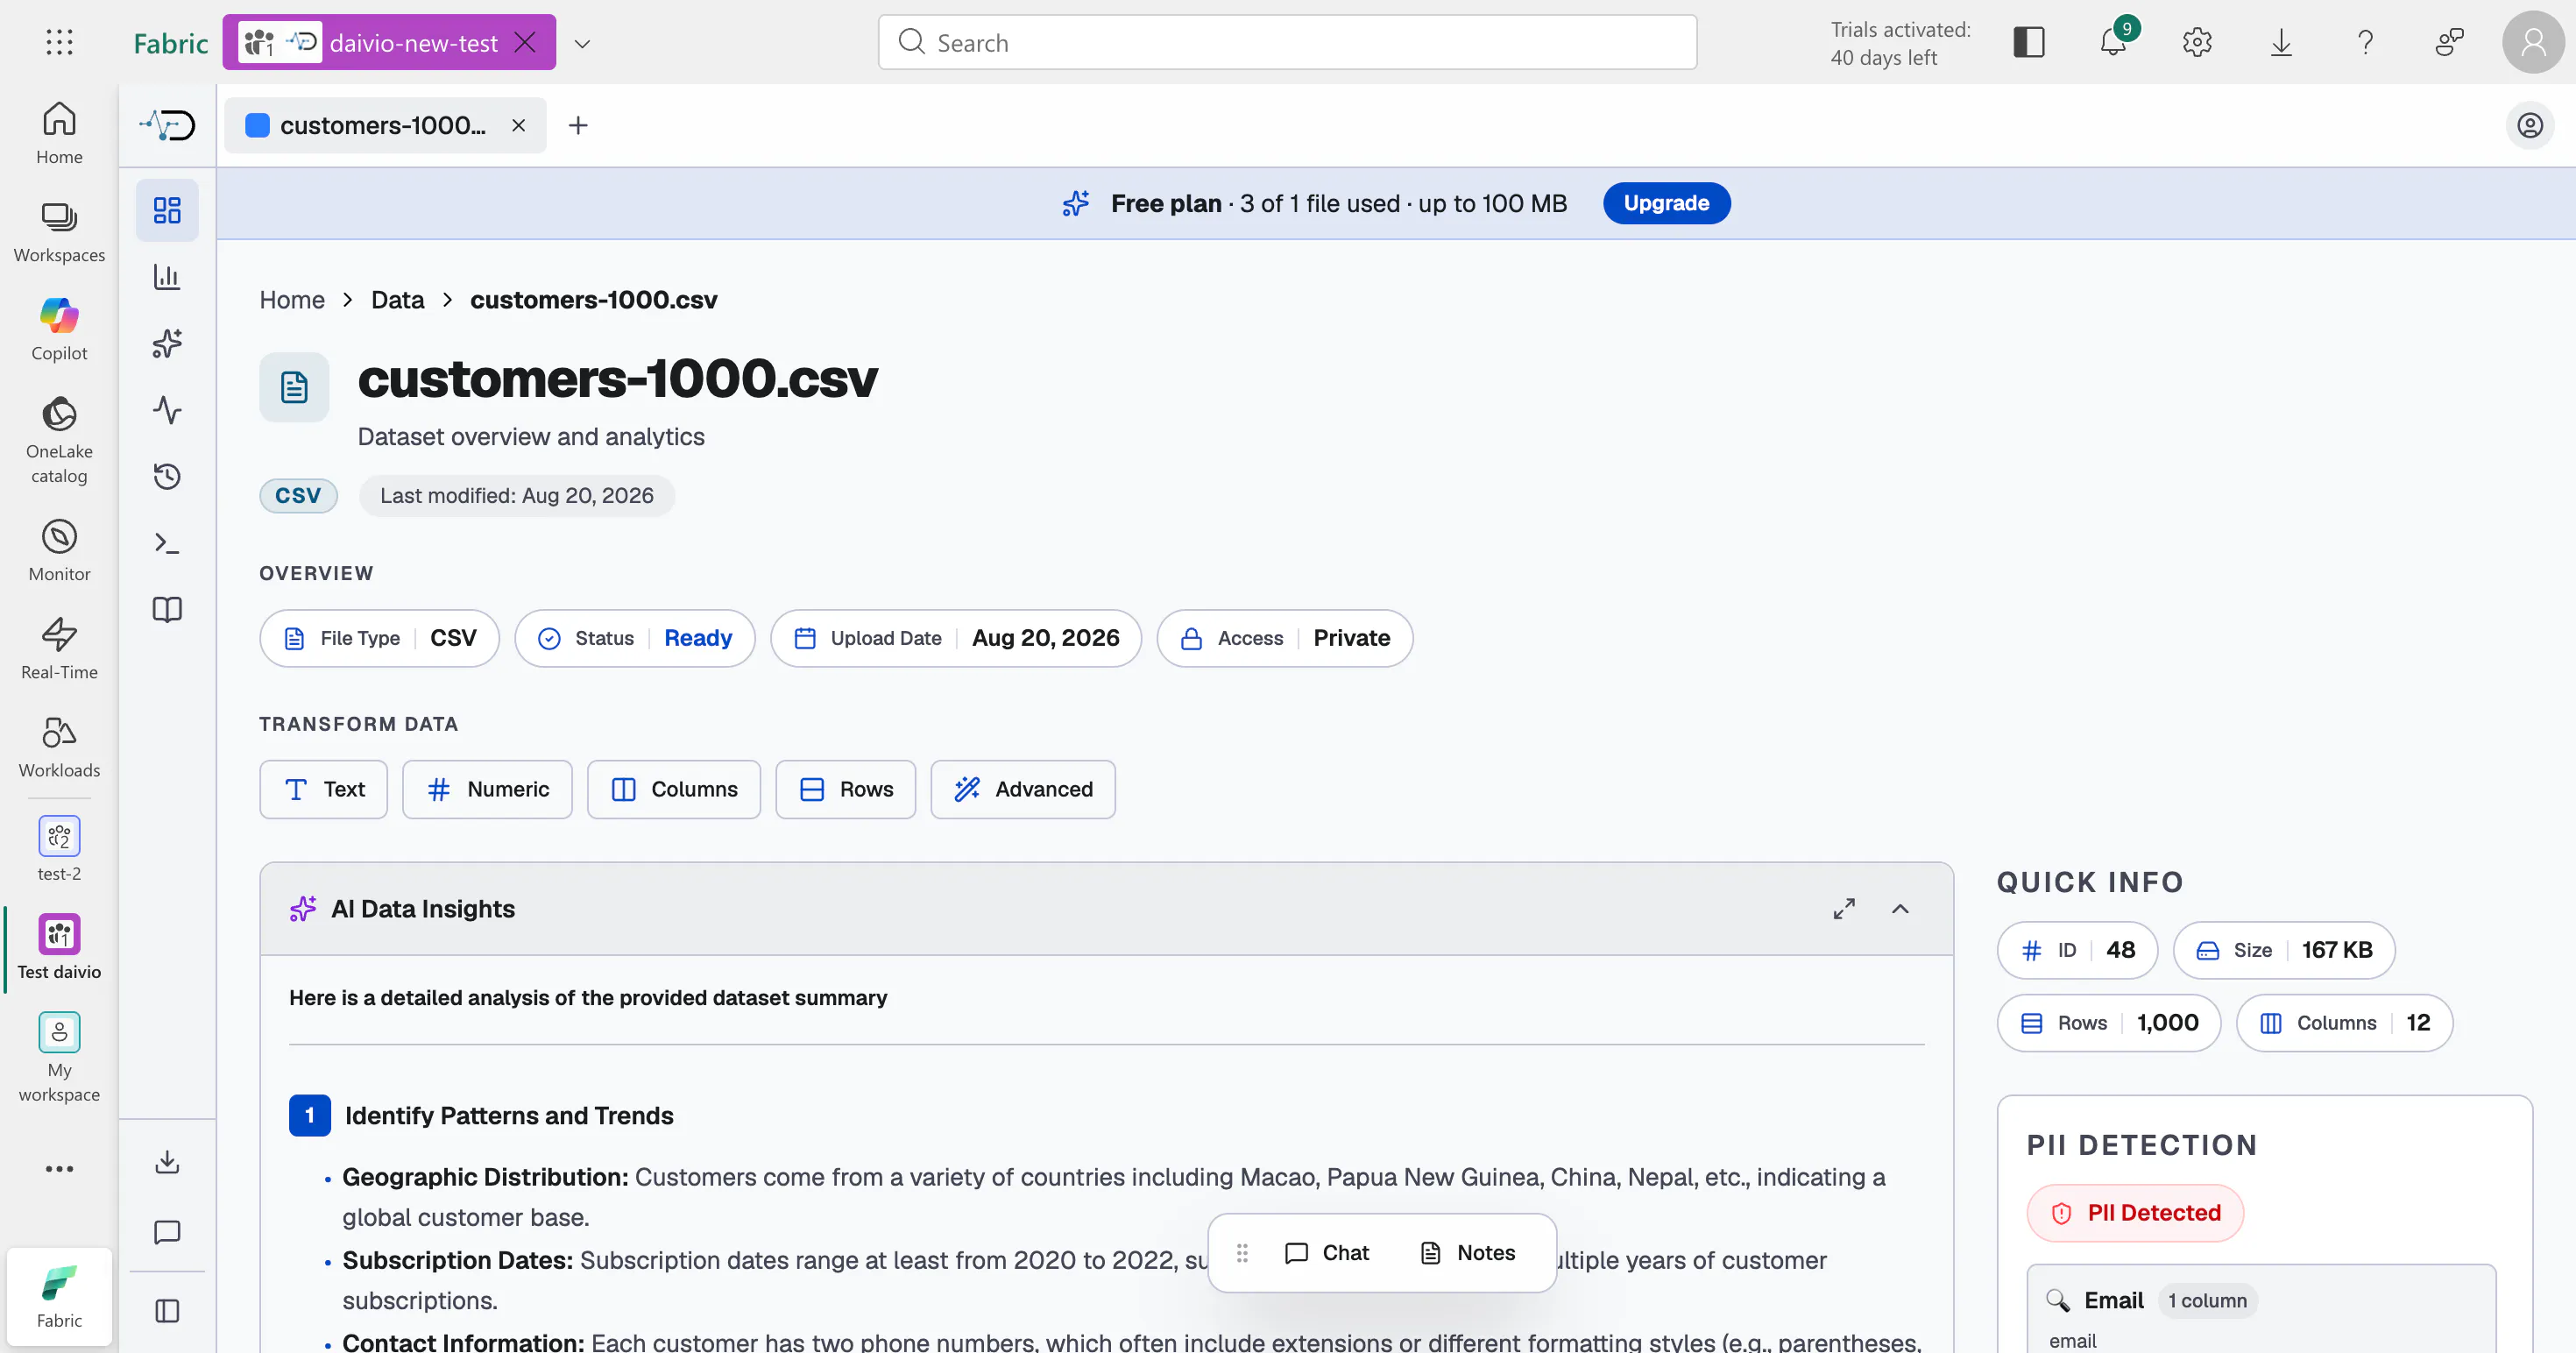The width and height of the screenshot is (2576, 1353).
Task: Open the floating Notes button
Action: click(x=1468, y=1252)
